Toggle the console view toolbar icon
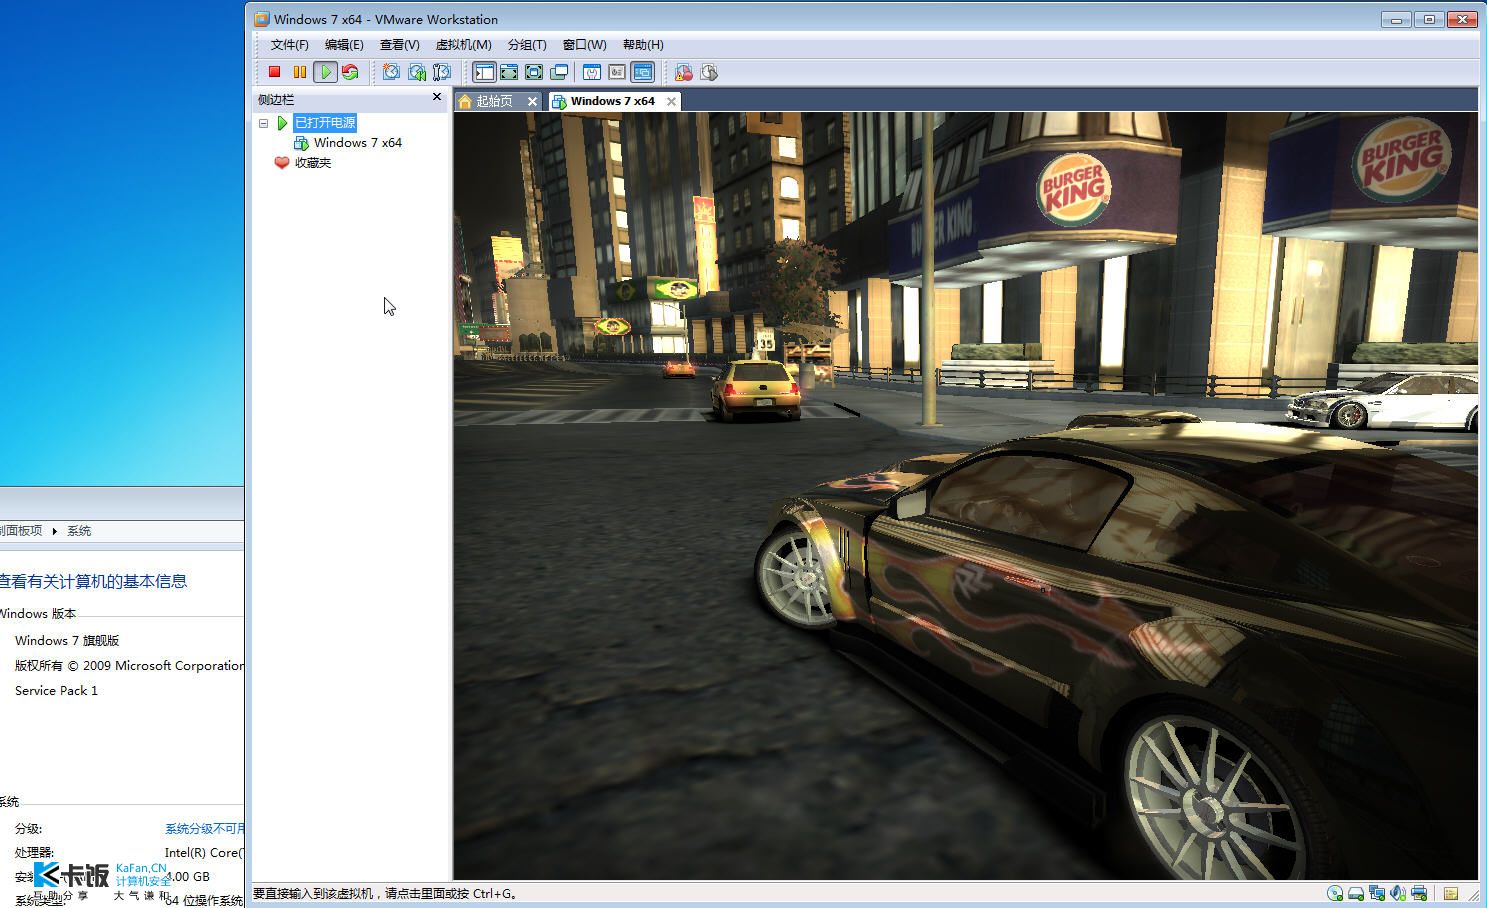The image size is (1487, 908). tap(643, 72)
